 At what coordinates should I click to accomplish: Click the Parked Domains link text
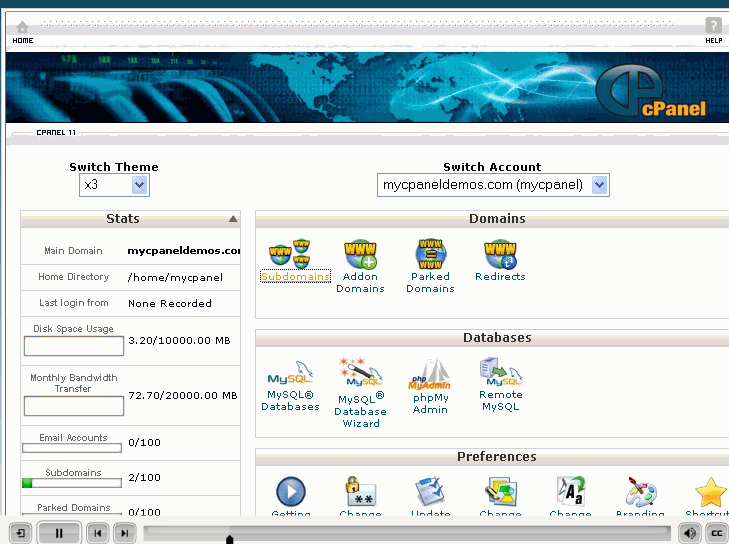click(x=431, y=282)
